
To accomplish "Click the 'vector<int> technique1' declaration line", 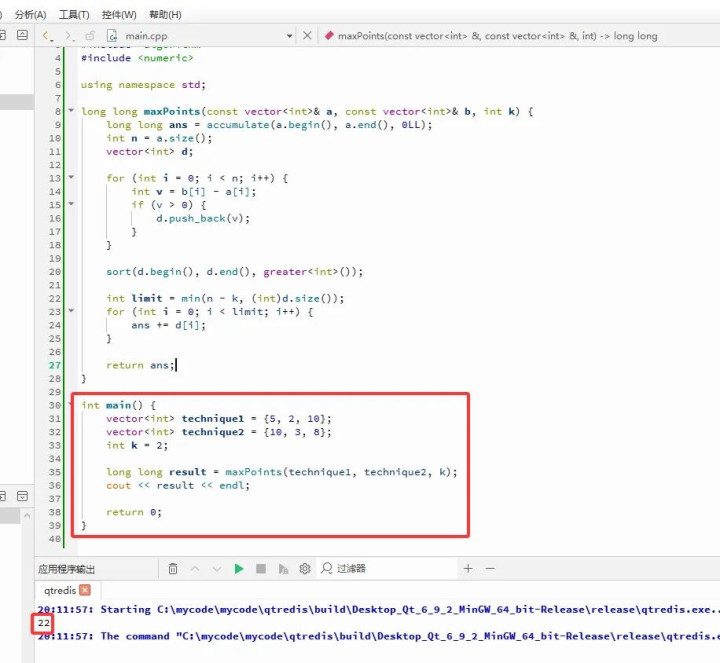I will [x=219, y=419].
